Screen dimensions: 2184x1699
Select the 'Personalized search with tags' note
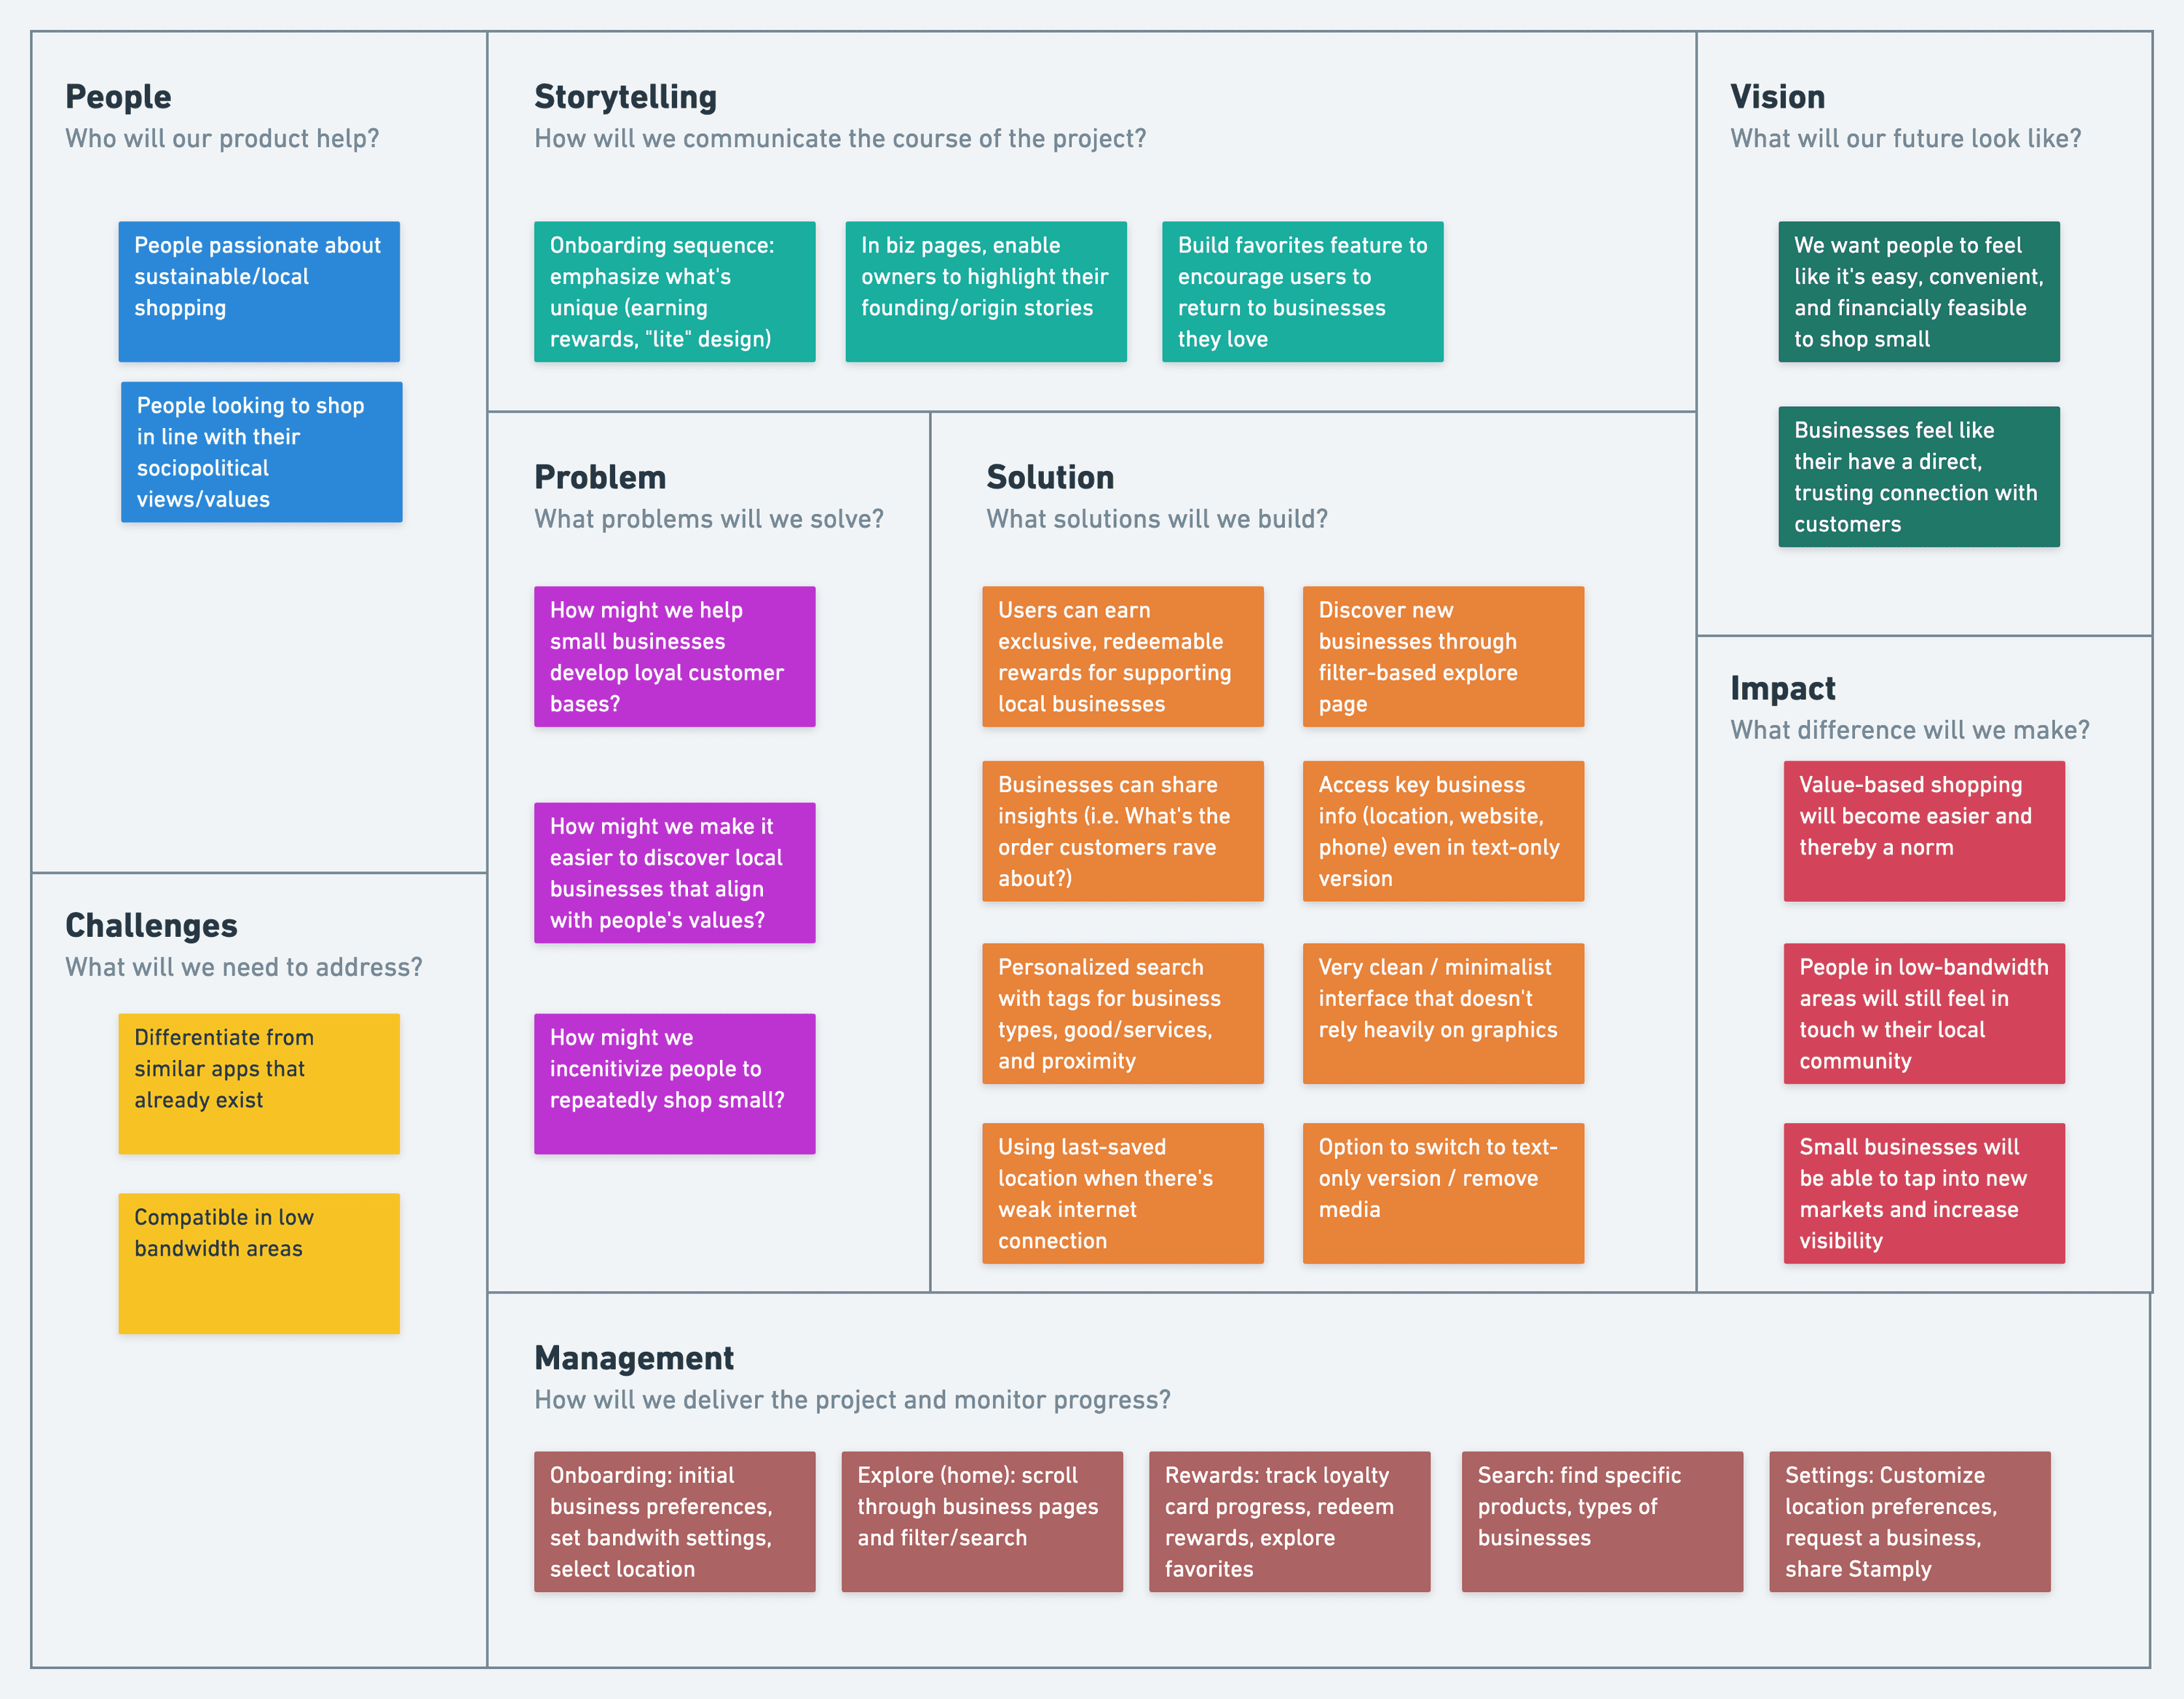tap(1123, 1013)
